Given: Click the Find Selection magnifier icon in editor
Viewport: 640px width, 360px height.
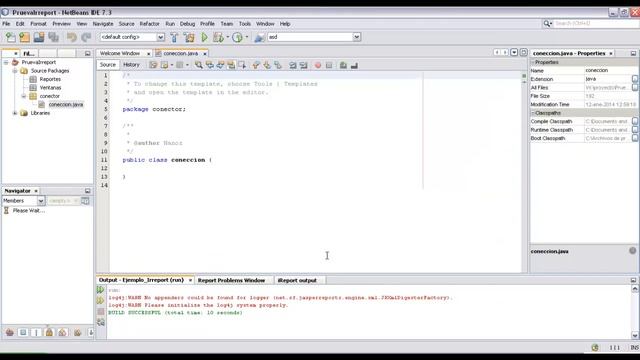Looking at the screenshot, I should tap(198, 65).
